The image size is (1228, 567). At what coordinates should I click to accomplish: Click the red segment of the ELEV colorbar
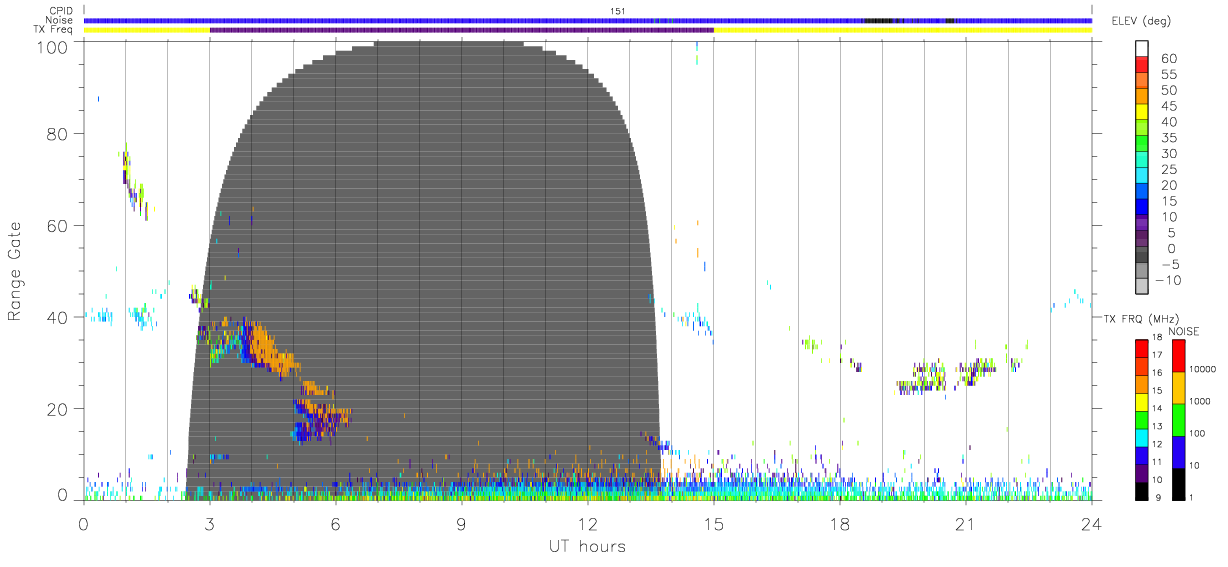(x=1143, y=65)
